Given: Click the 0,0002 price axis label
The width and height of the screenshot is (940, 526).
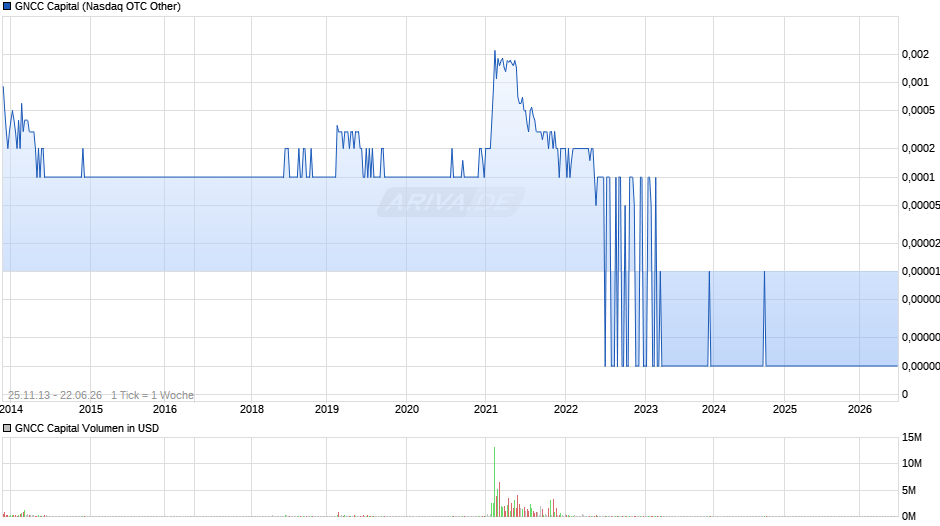Looking at the screenshot, I should (918, 148).
